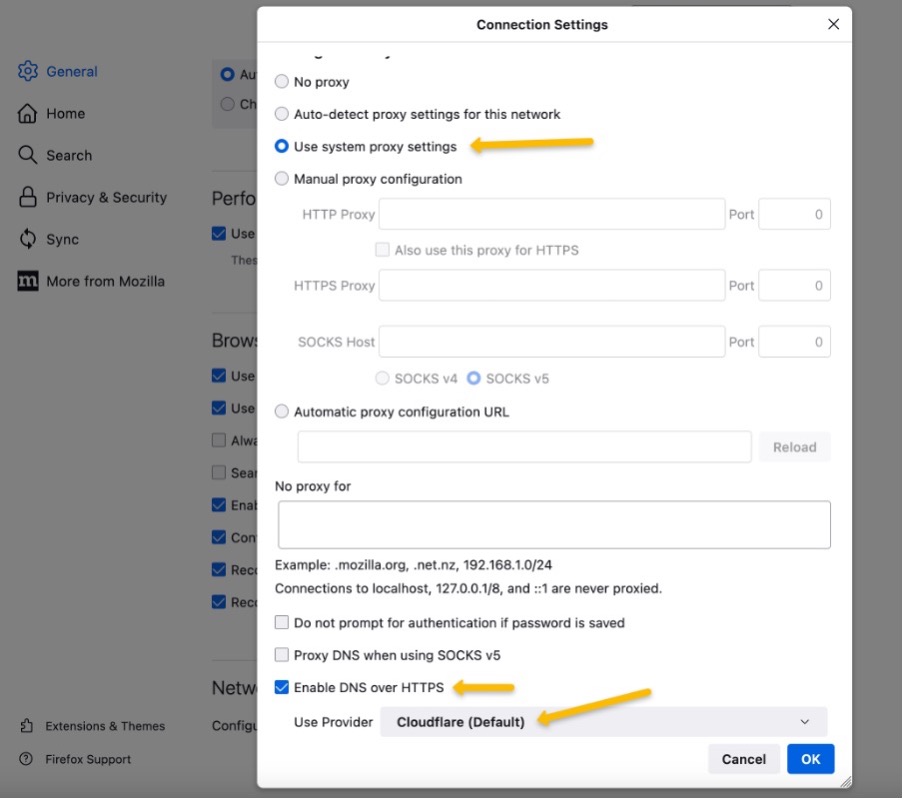Check Do not prompt for authentication option

tap(282, 623)
